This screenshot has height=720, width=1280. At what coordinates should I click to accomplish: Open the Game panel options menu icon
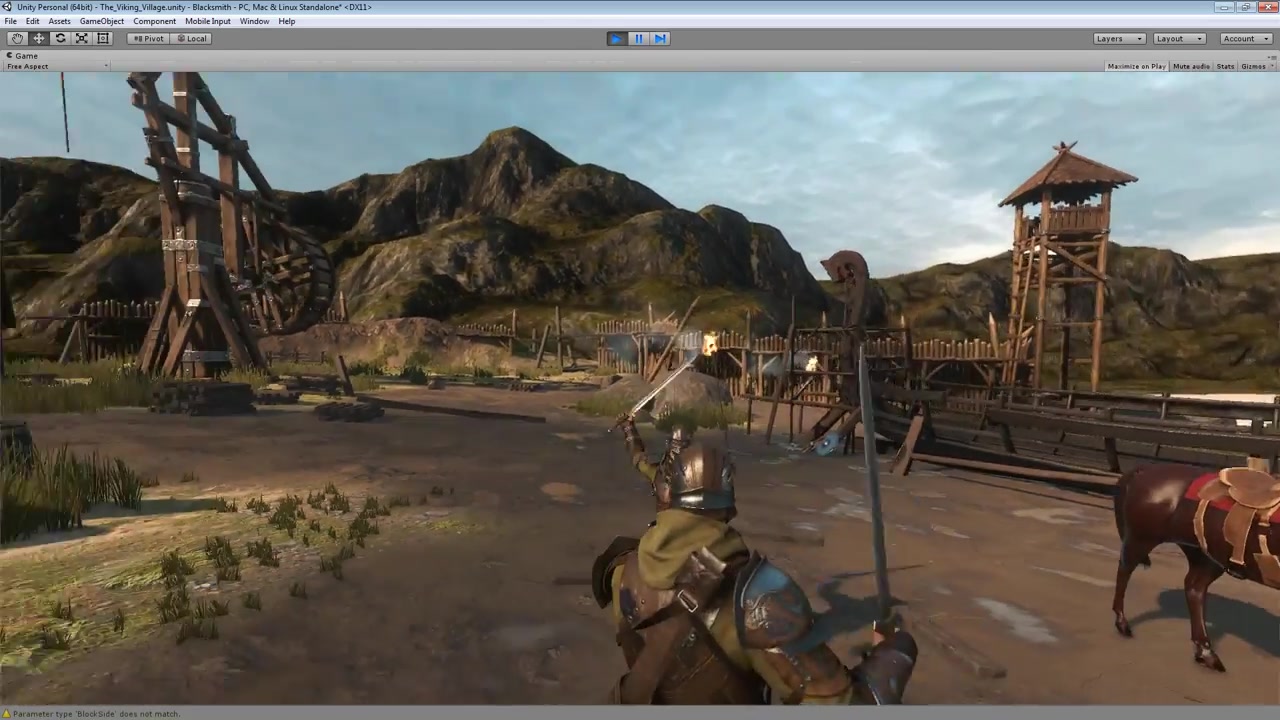tap(1272, 56)
